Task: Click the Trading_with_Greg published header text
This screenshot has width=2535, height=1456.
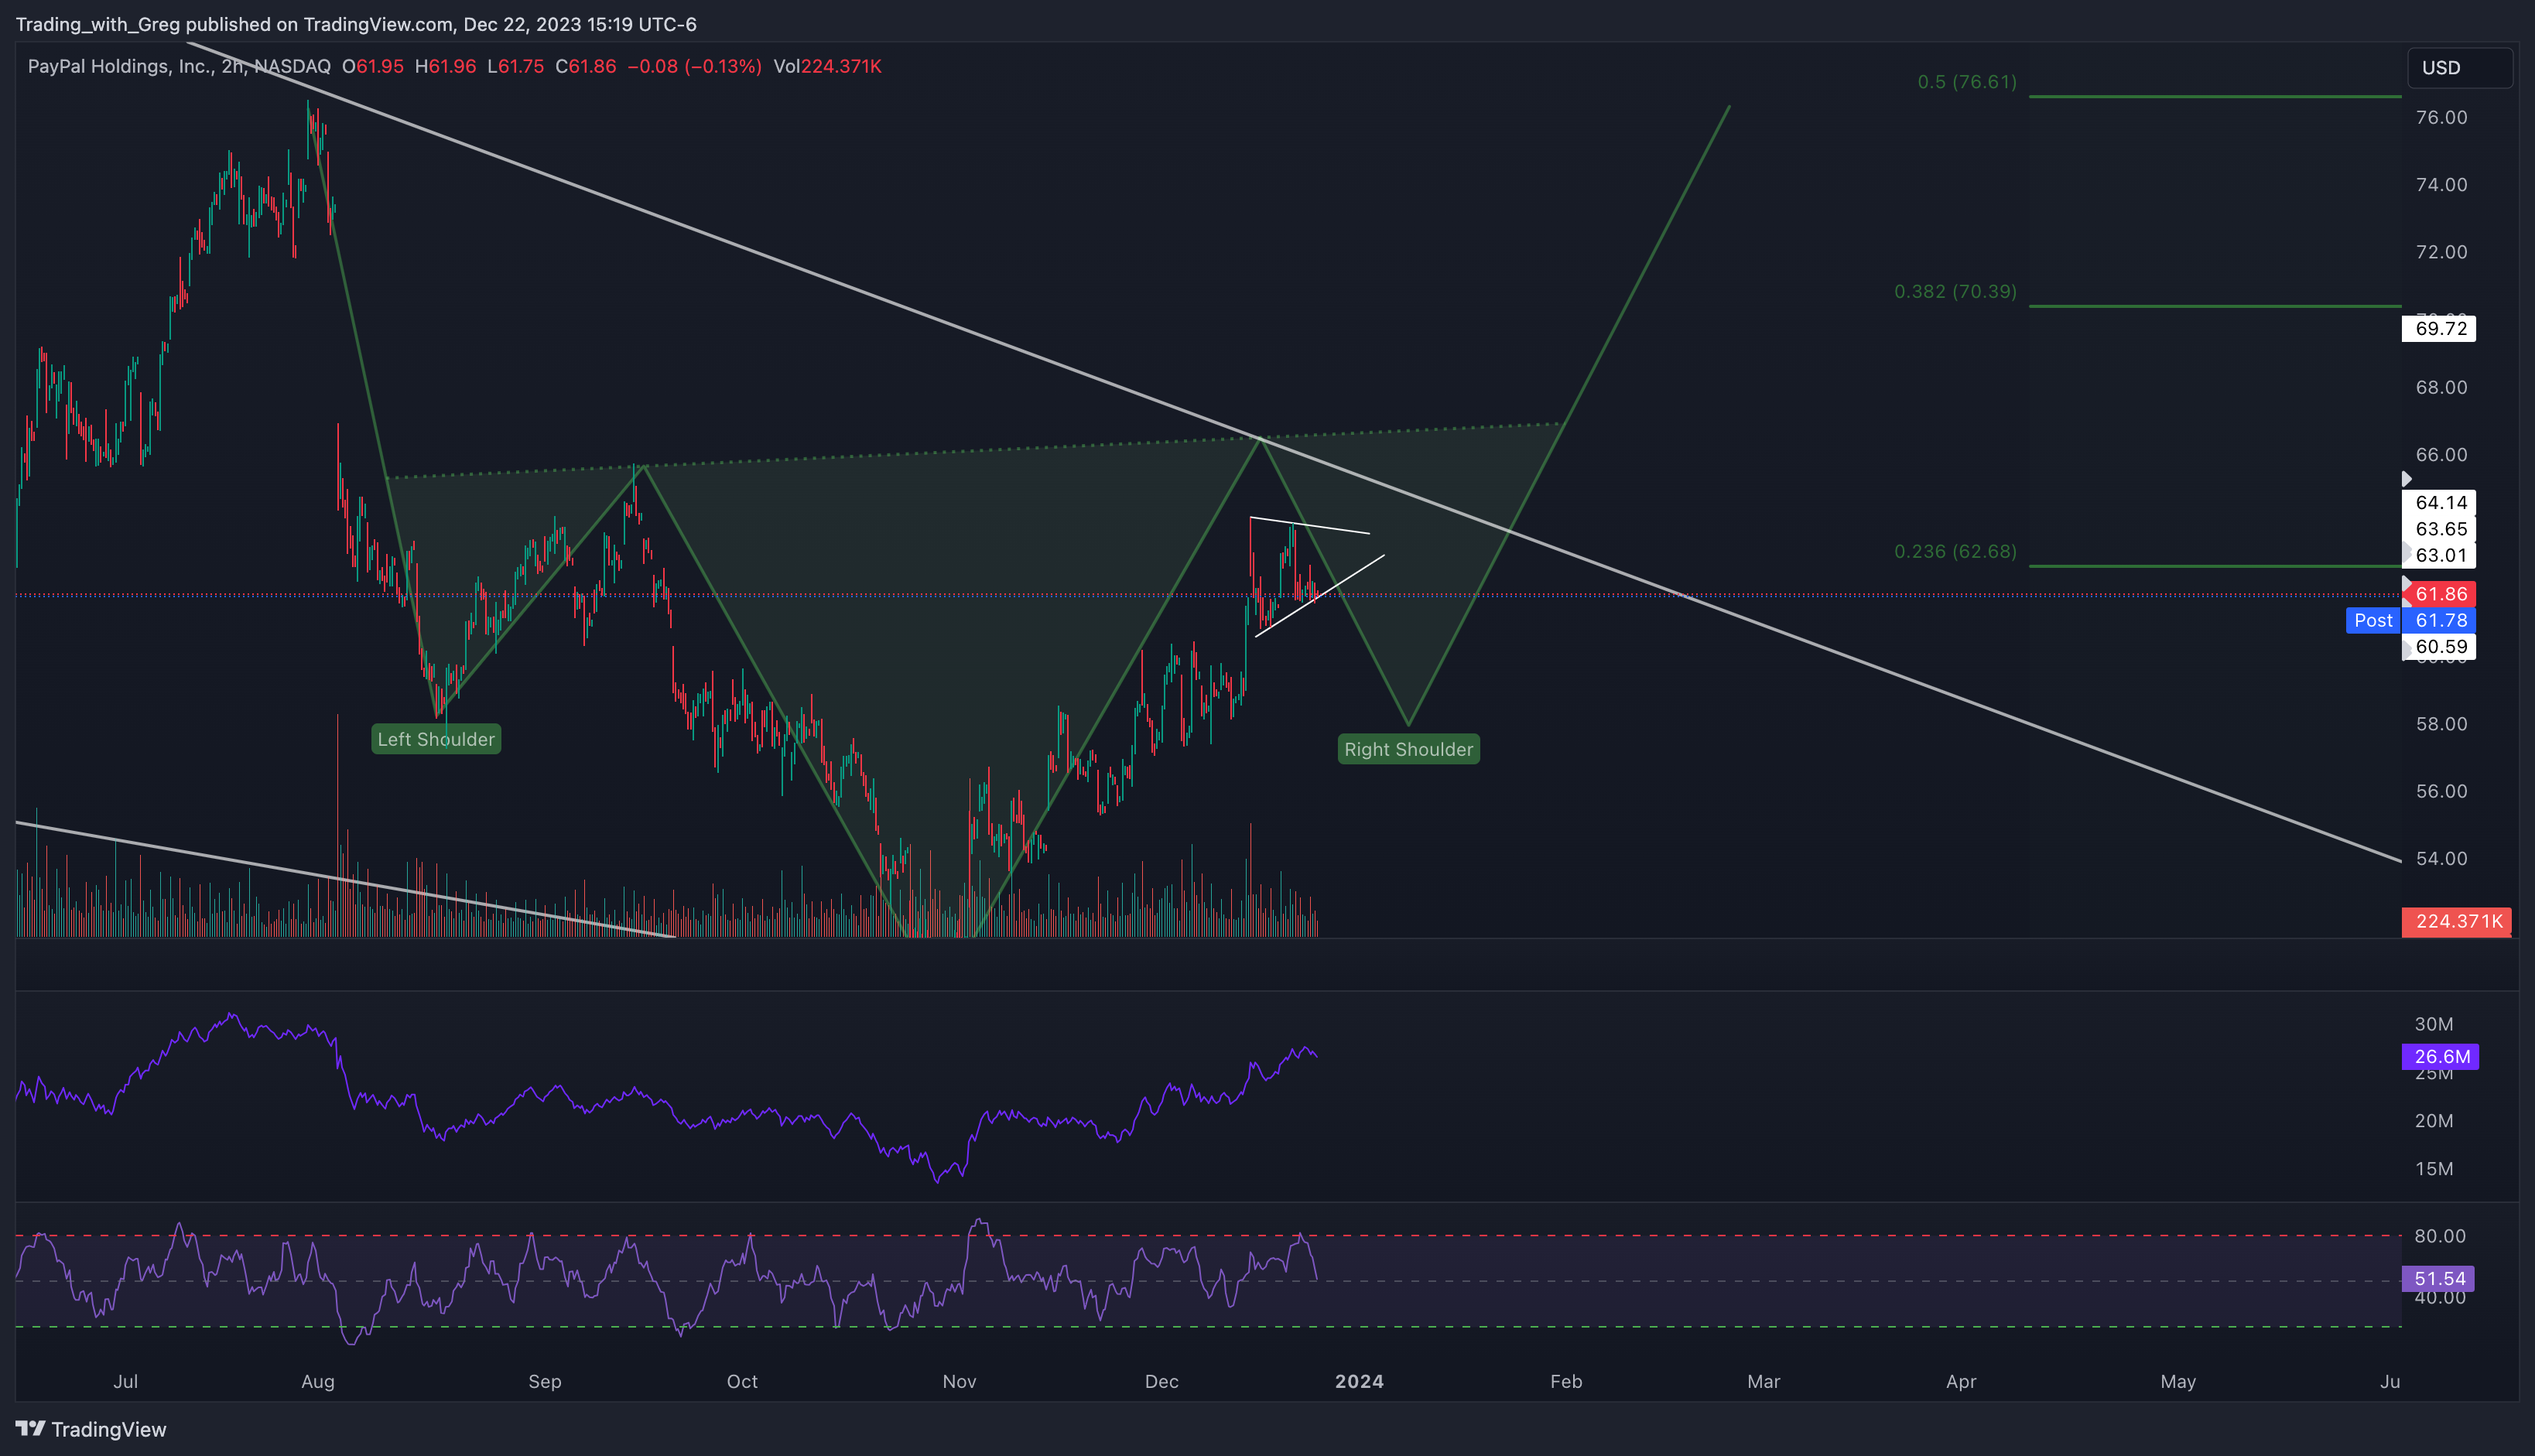Action: coord(356,24)
